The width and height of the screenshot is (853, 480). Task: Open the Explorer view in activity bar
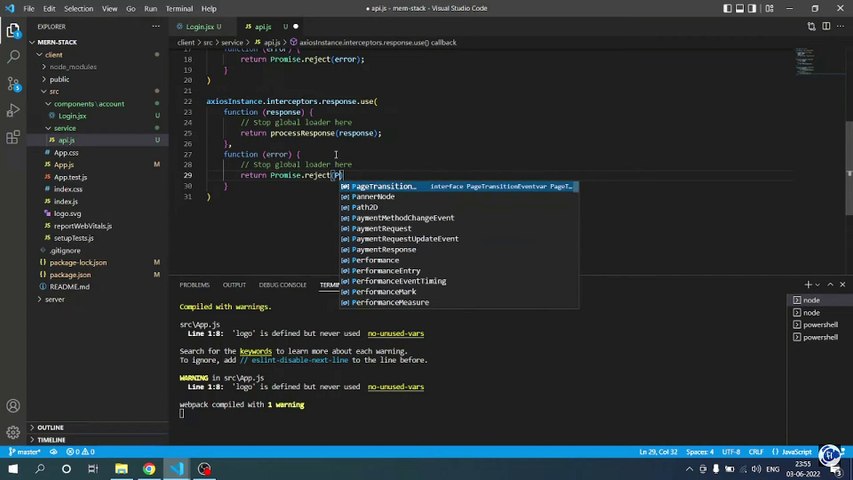[x=13, y=30]
